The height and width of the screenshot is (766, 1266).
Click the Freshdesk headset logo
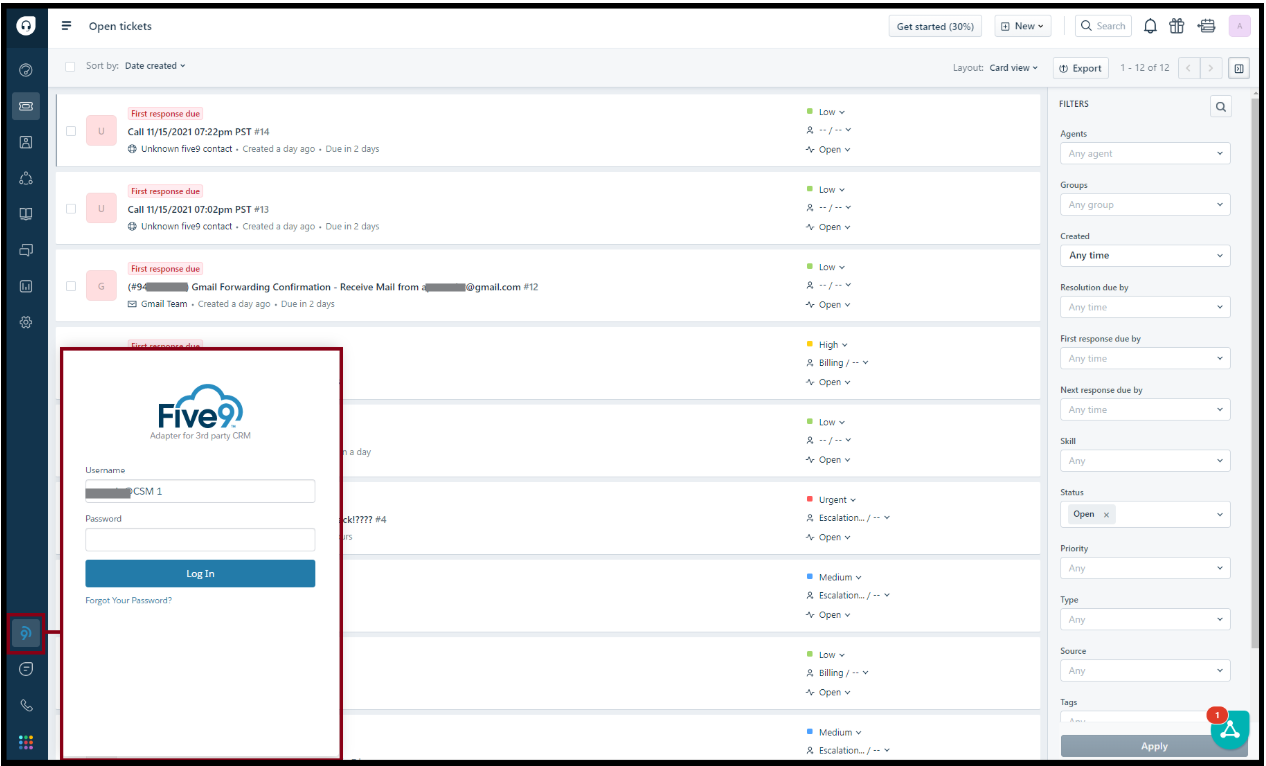coord(26,26)
